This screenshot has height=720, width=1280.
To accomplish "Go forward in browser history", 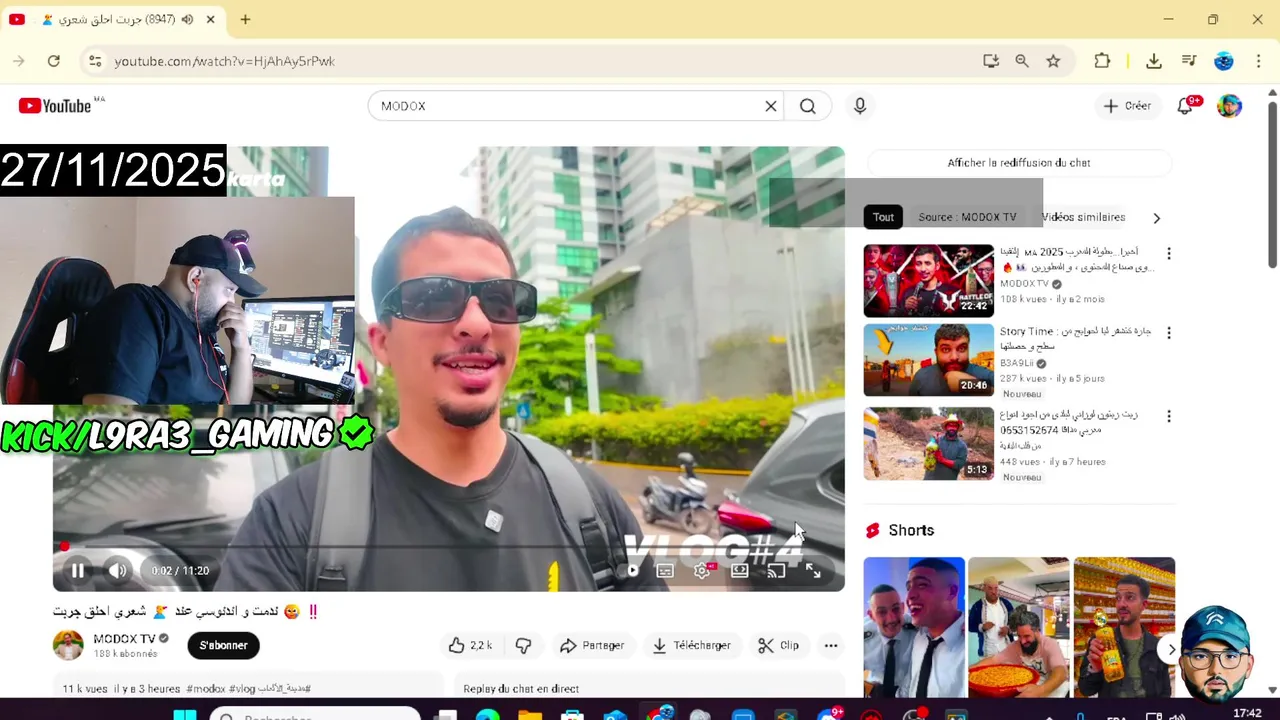I will point(19,61).
